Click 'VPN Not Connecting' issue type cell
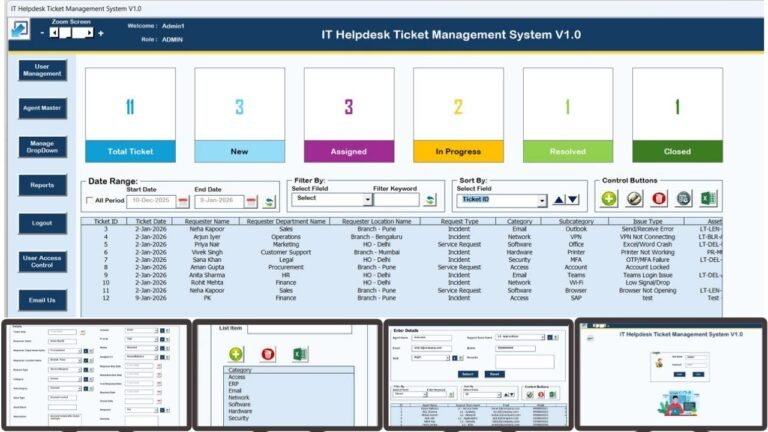The height and width of the screenshot is (432, 768). coord(647,237)
